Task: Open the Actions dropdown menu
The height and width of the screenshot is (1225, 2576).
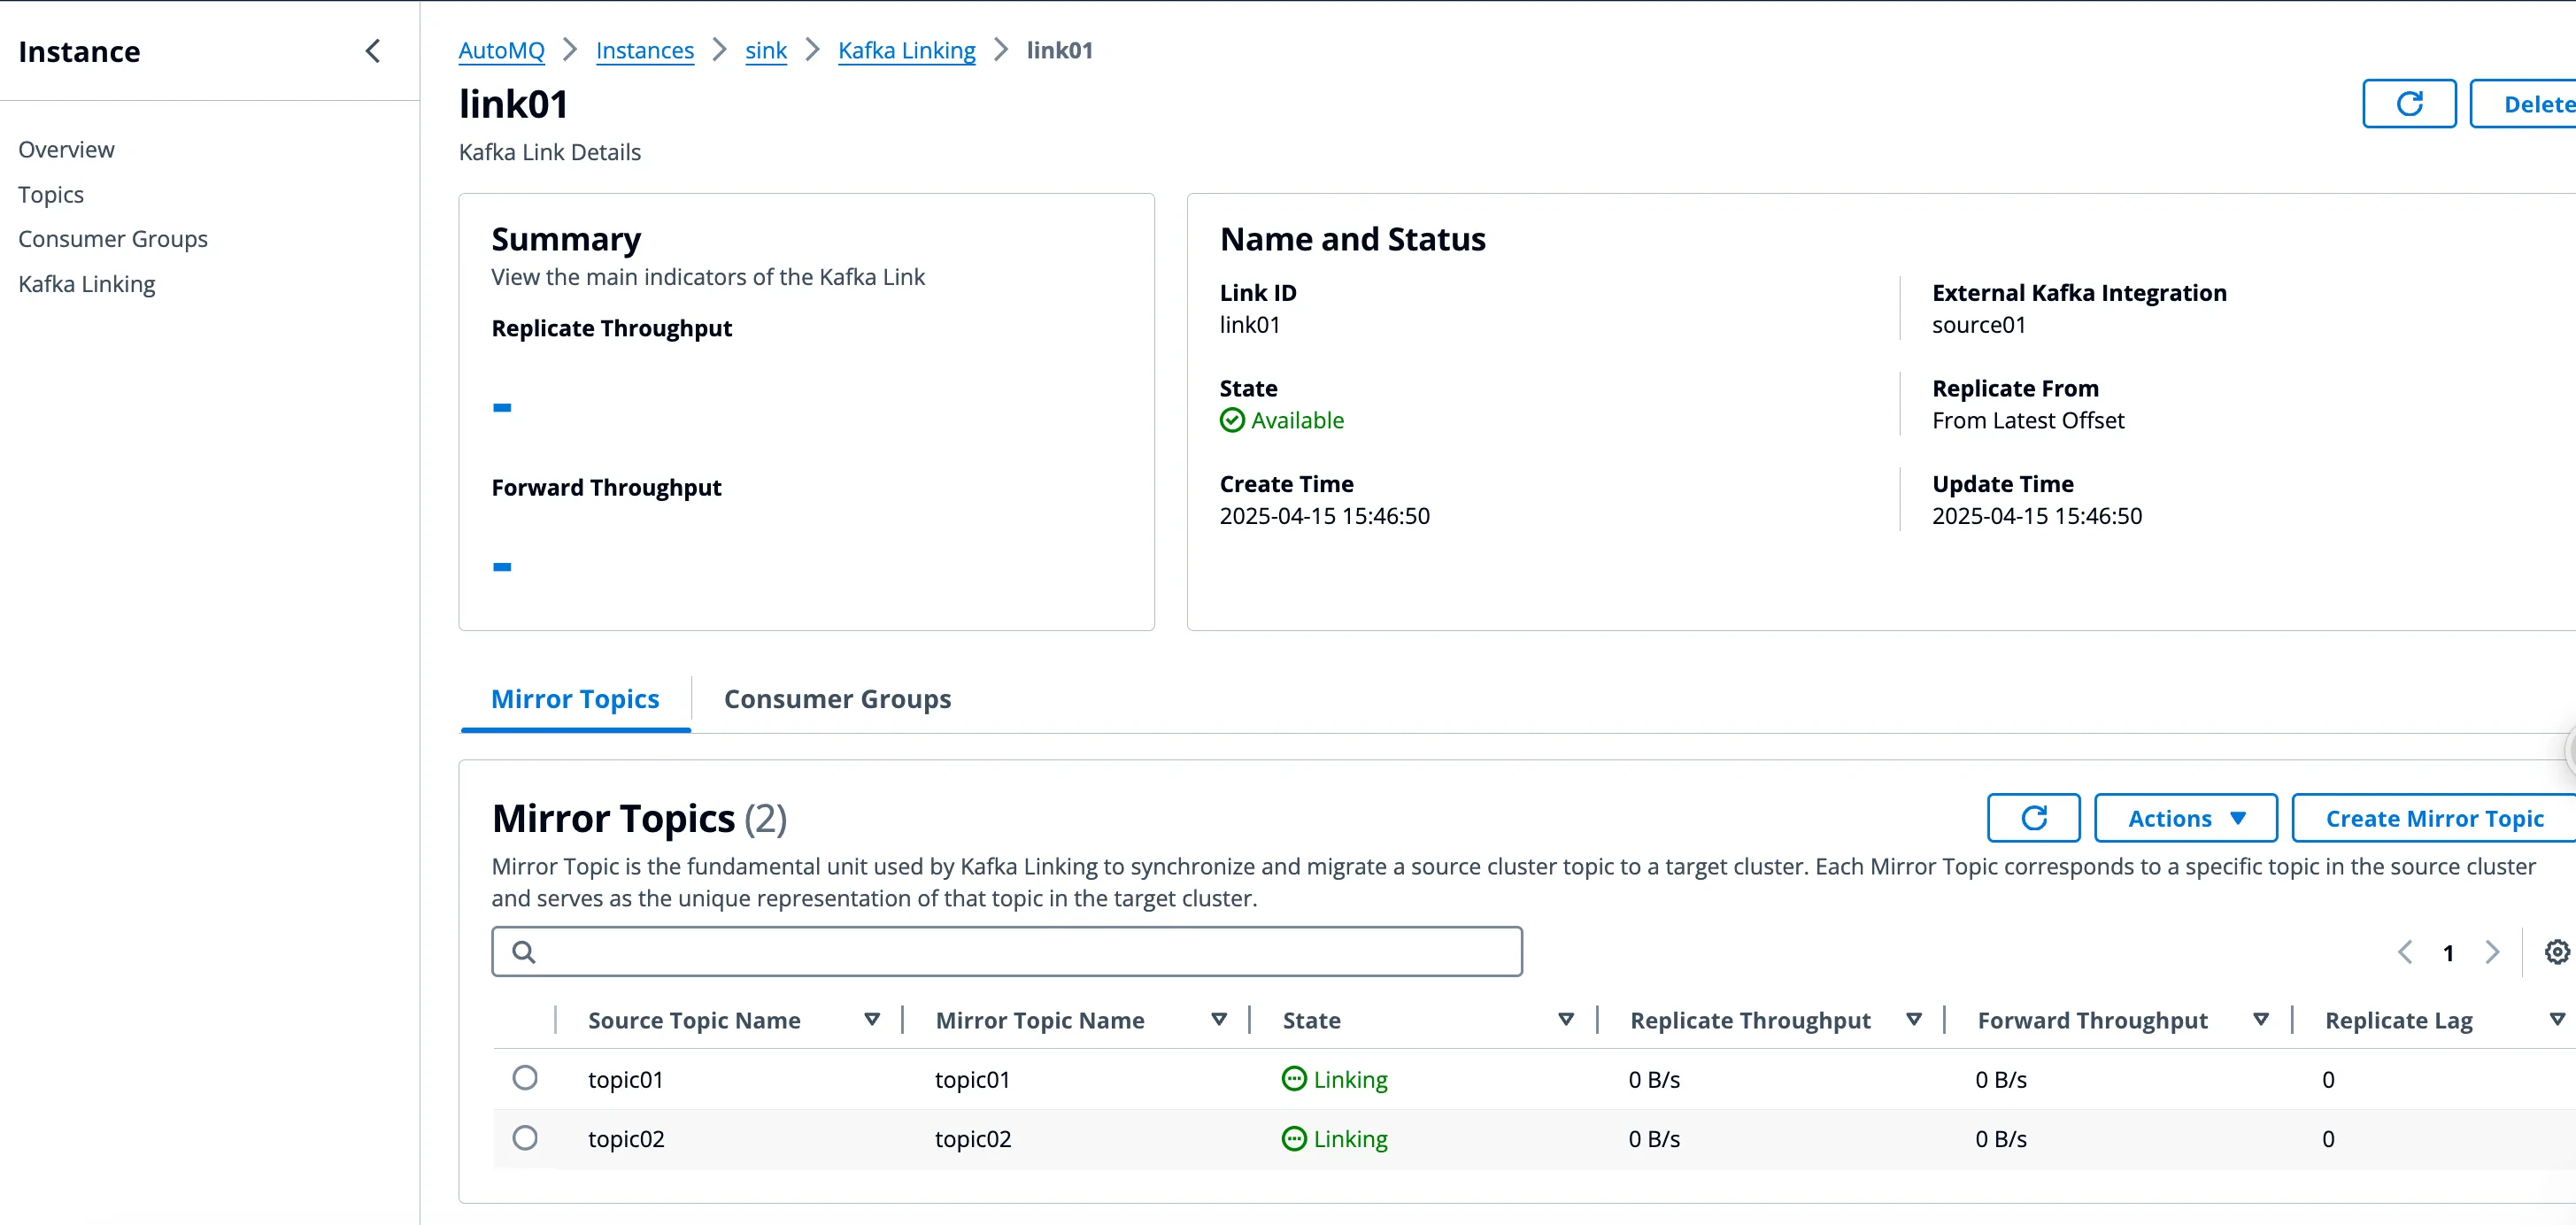Action: (2185, 818)
